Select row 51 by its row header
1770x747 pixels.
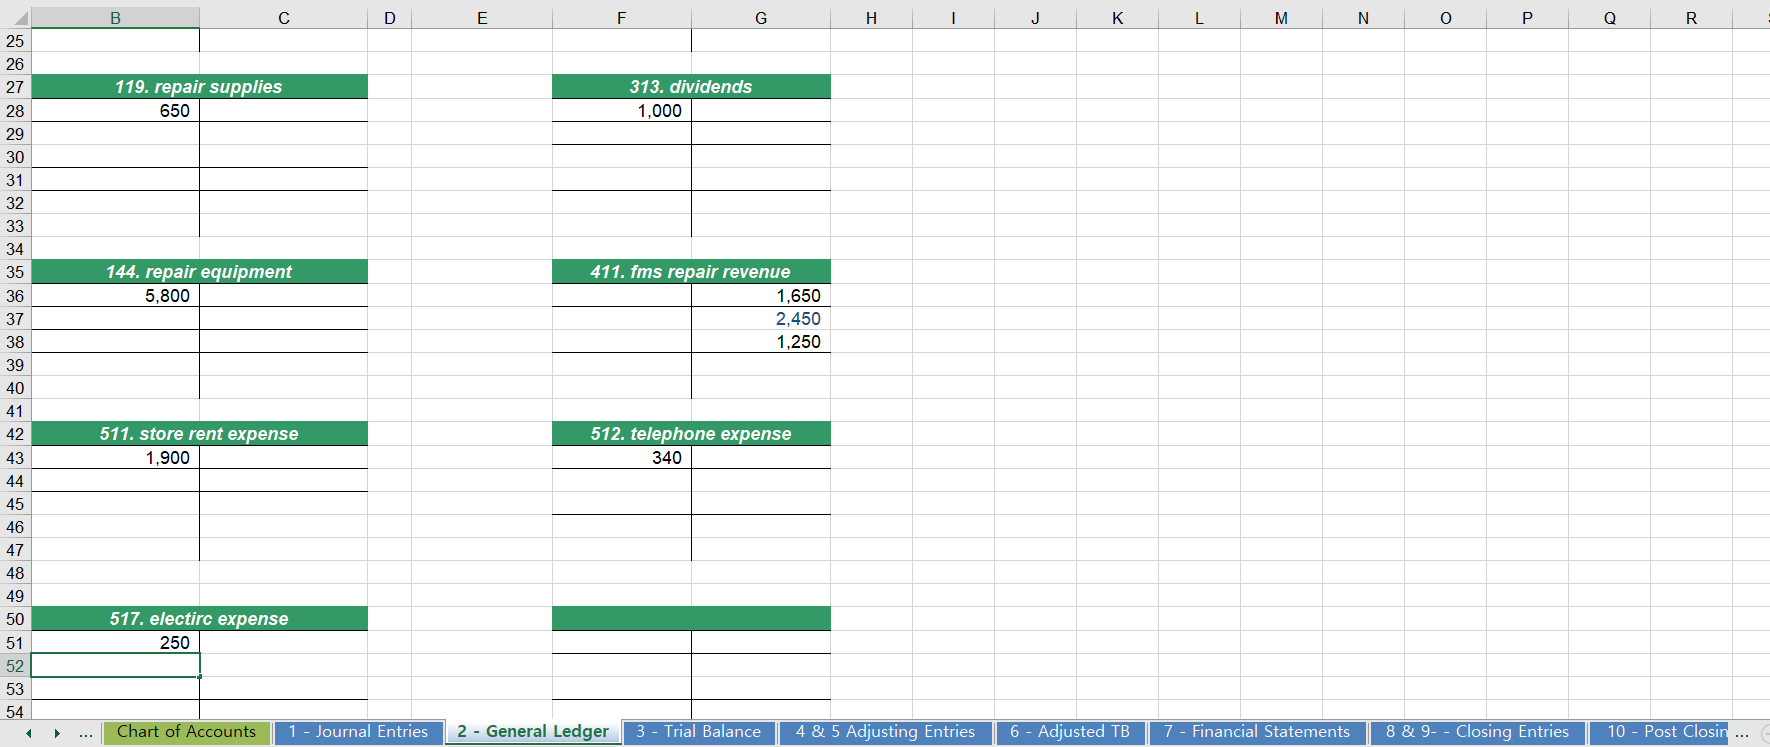15,643
